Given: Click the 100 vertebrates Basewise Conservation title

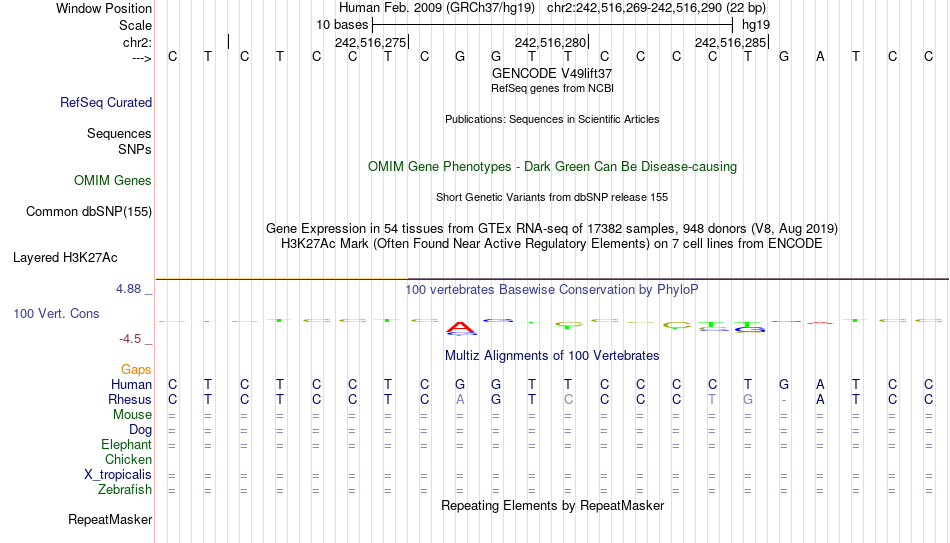Looking at the screenshot, I should [x=552, y=290].
